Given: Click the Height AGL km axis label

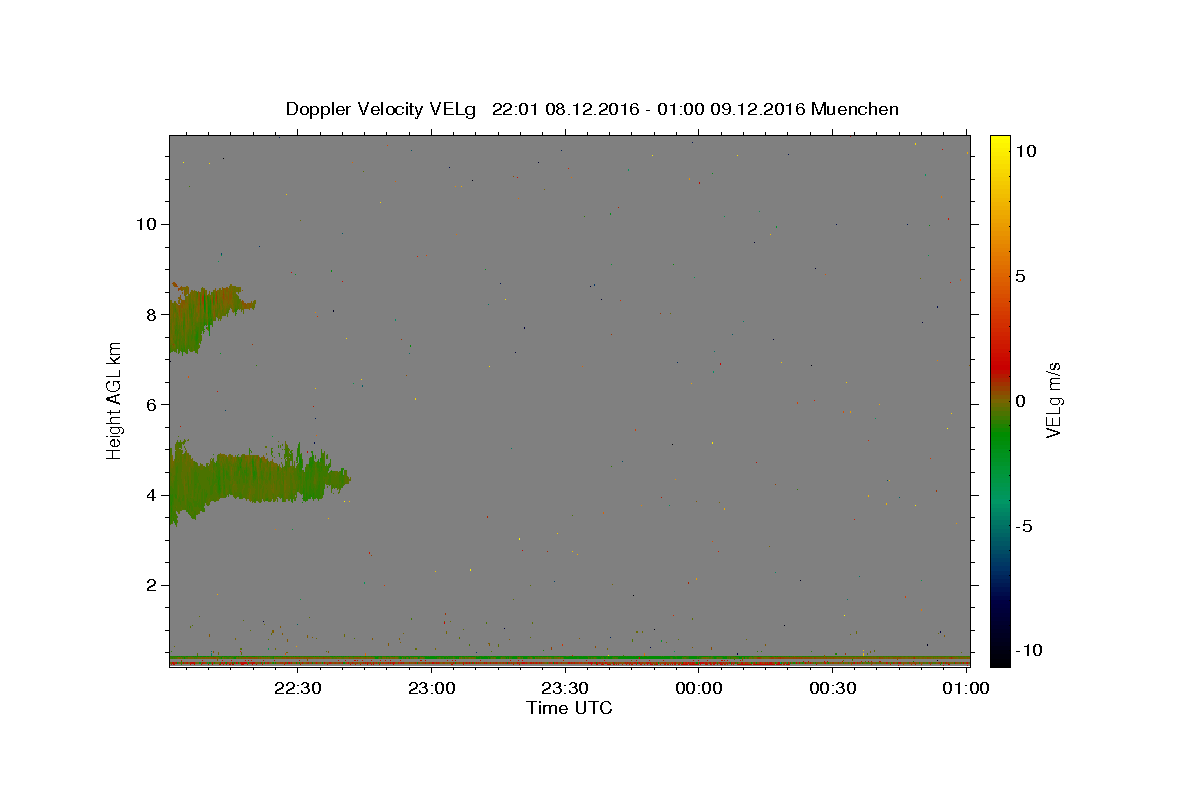Looking at the screenshot, I should (x=115, y=401).
